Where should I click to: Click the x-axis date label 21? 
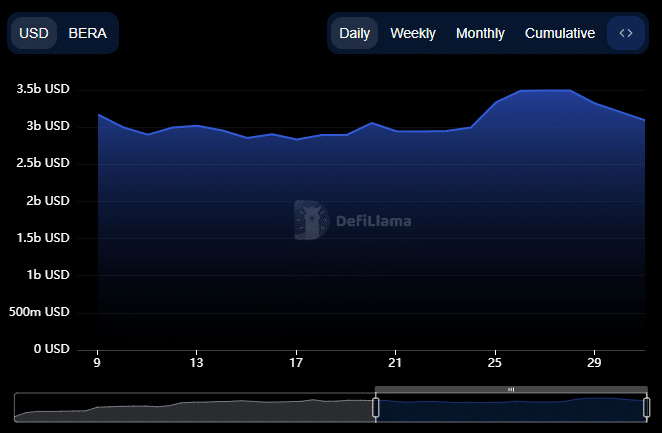tap(396, 361)
